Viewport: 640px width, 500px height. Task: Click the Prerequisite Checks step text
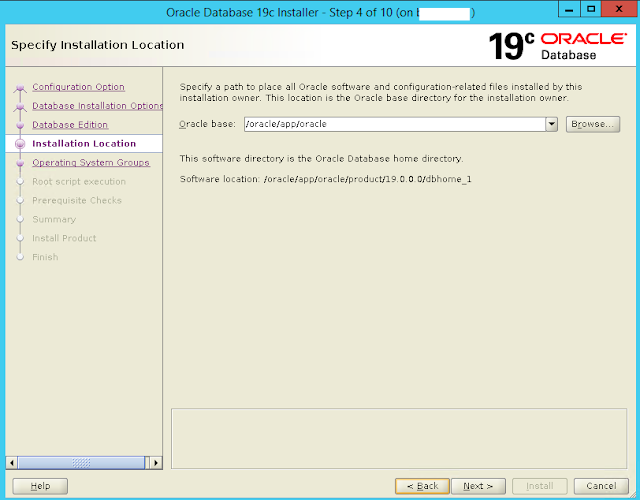[x=77, y=200]
